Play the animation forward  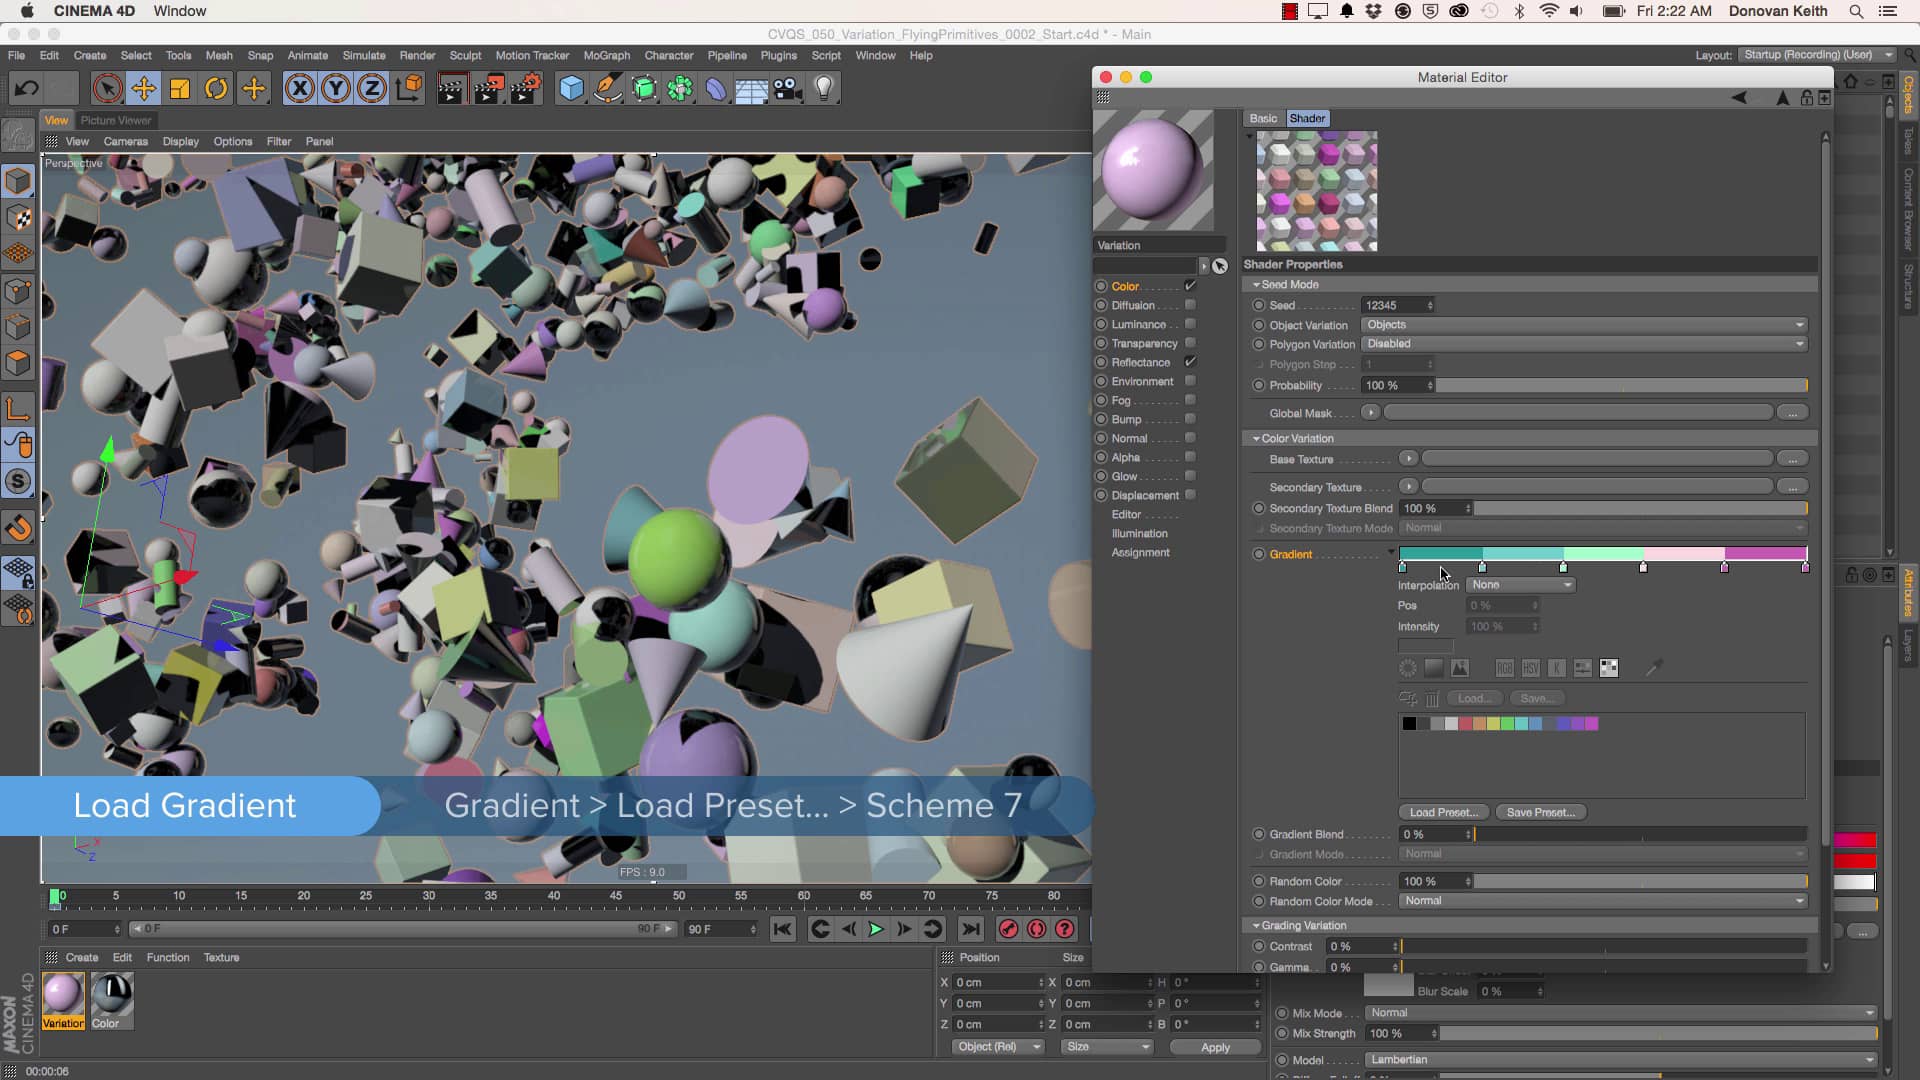click(876, 929)
